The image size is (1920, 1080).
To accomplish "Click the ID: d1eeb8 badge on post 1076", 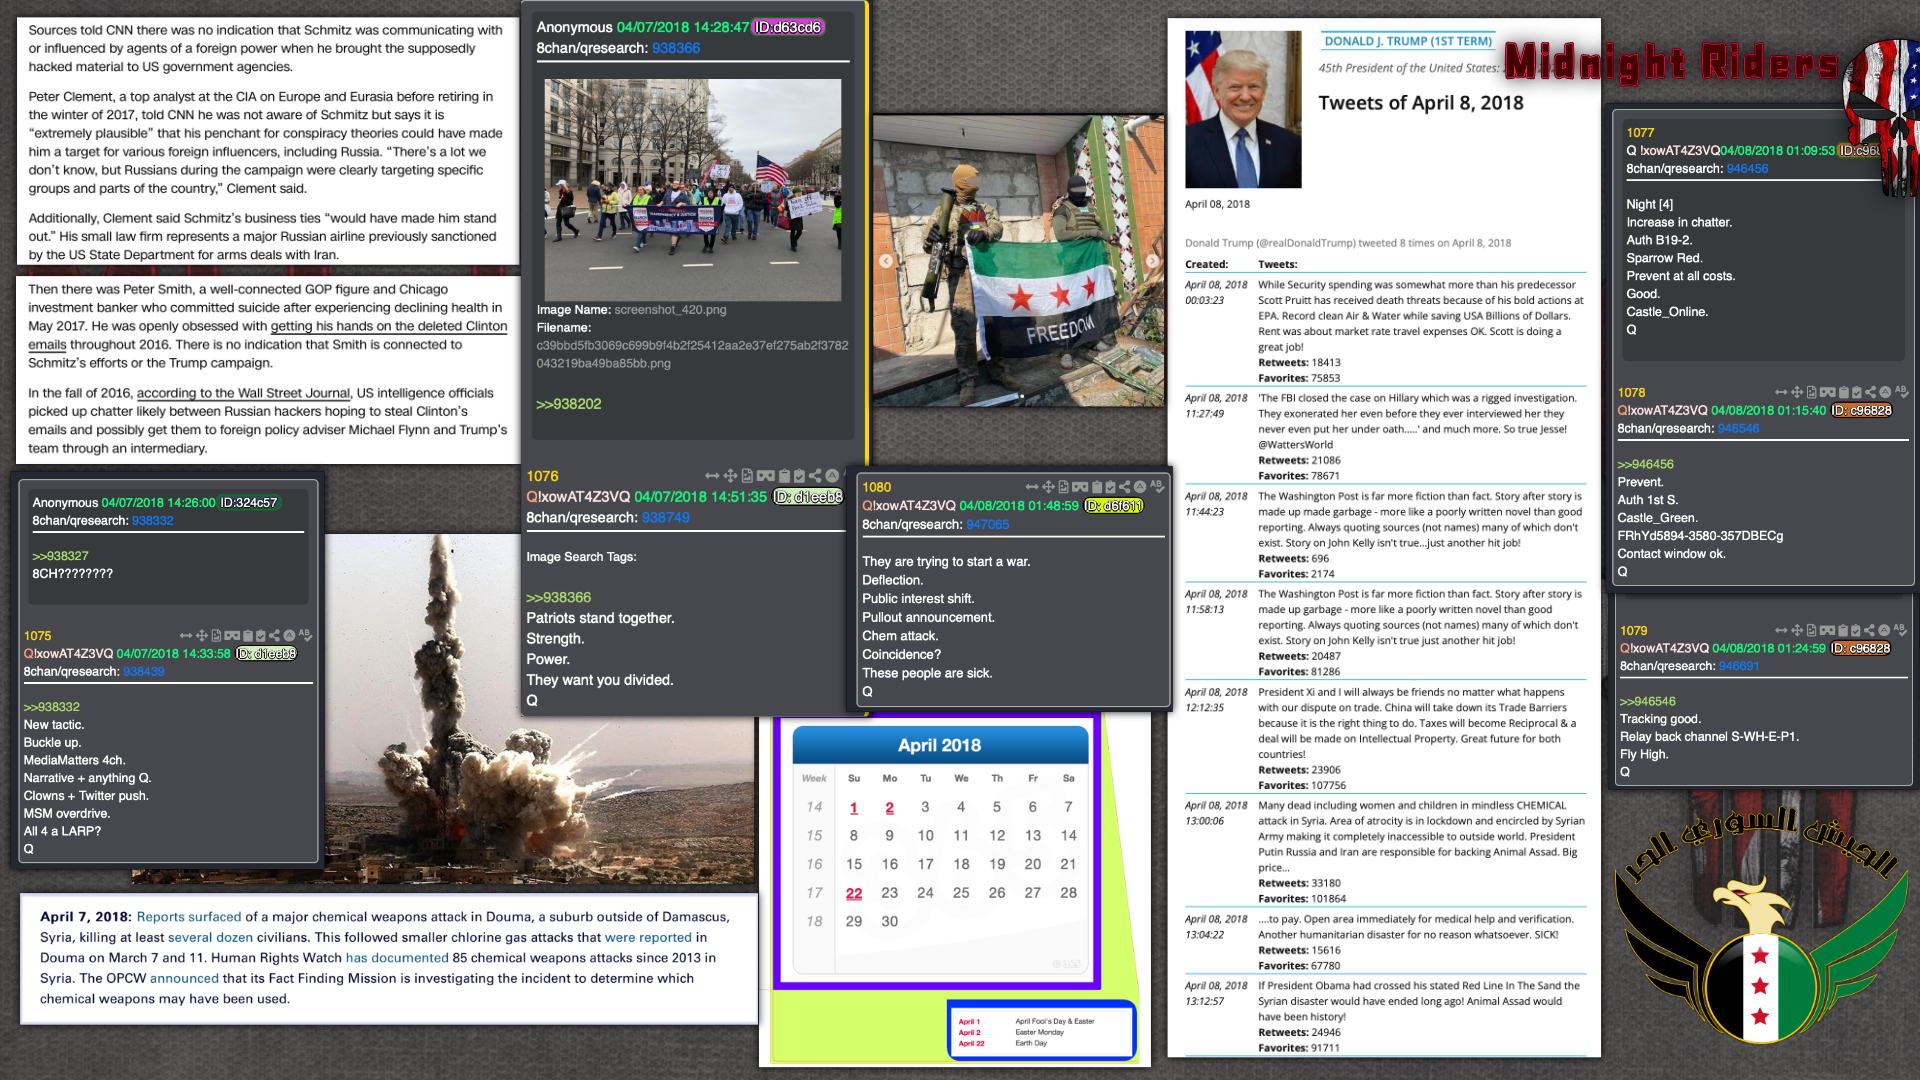I will [x=809, y=497].
